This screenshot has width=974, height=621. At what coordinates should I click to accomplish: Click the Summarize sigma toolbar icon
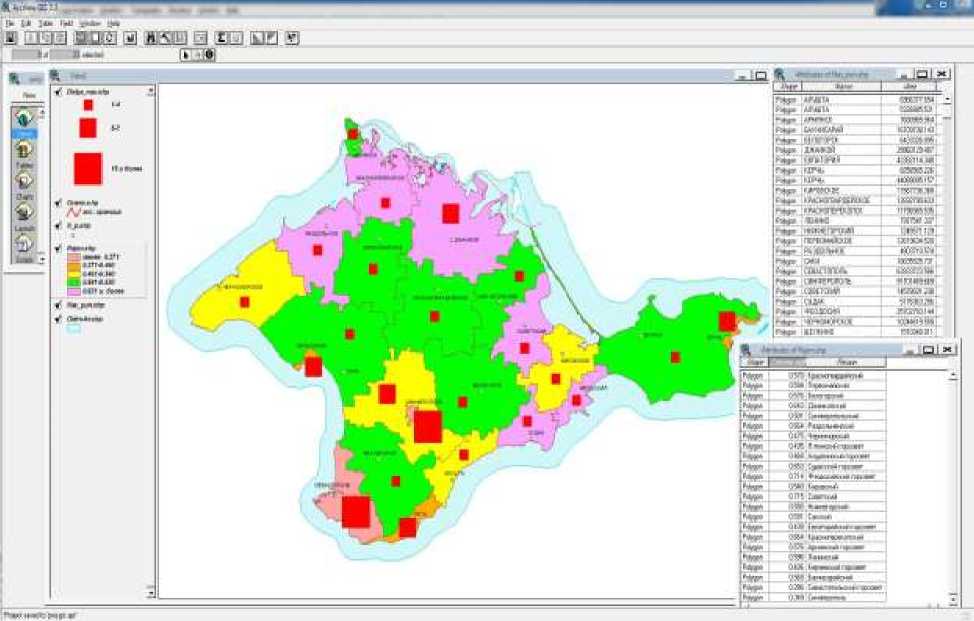[x=222, y=38]
